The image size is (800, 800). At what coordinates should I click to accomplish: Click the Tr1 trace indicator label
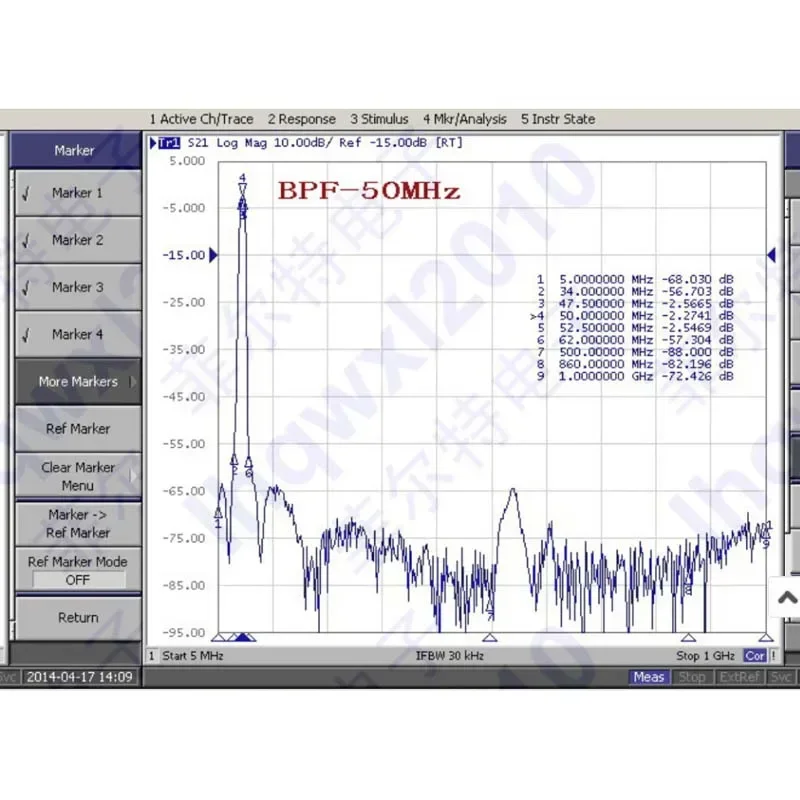pos(169,143)
